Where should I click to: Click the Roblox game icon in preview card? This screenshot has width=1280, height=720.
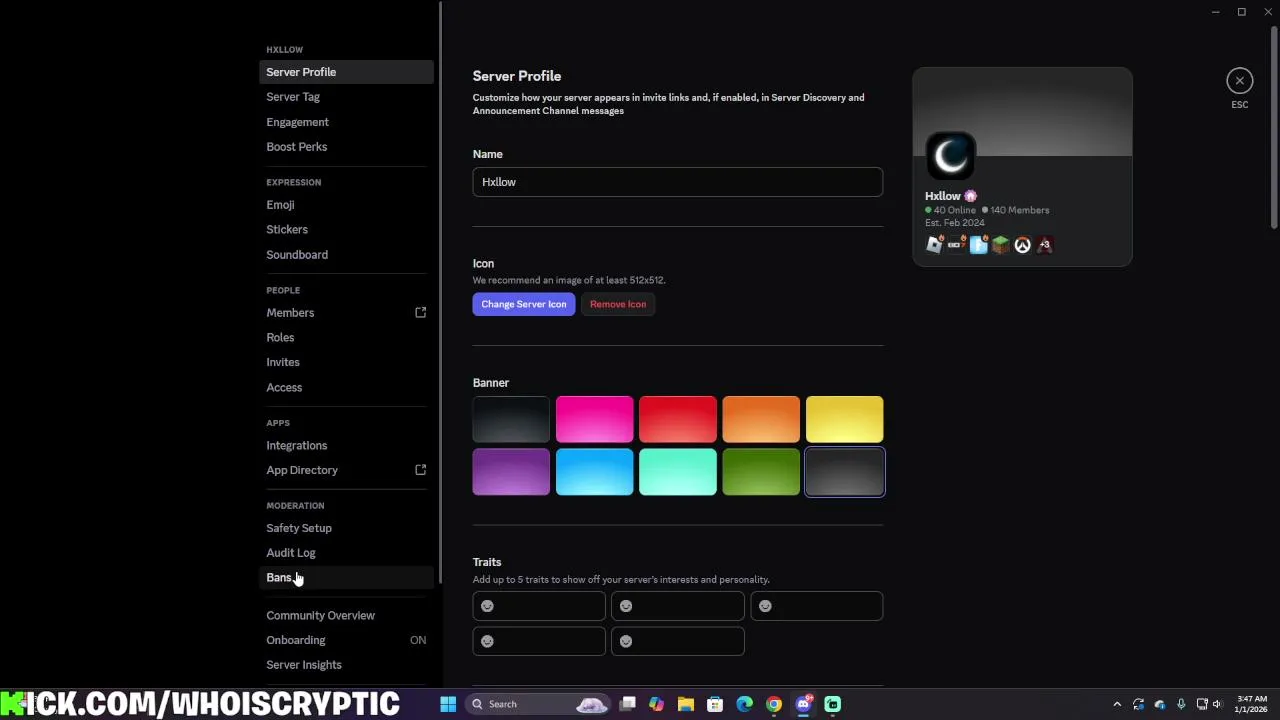934,245
